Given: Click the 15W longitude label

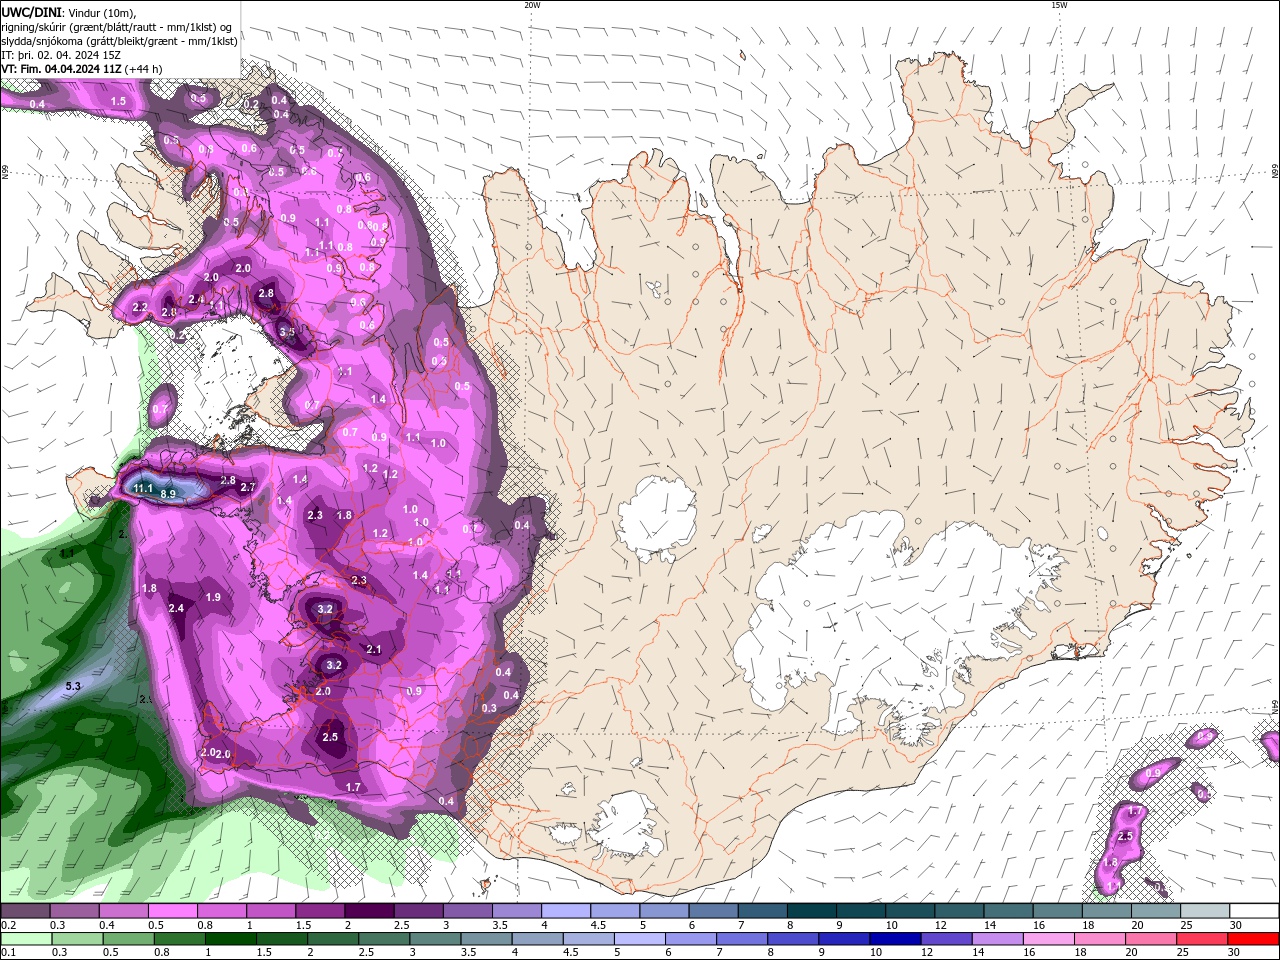Looking at the screenshot, I should (1059, 5).
